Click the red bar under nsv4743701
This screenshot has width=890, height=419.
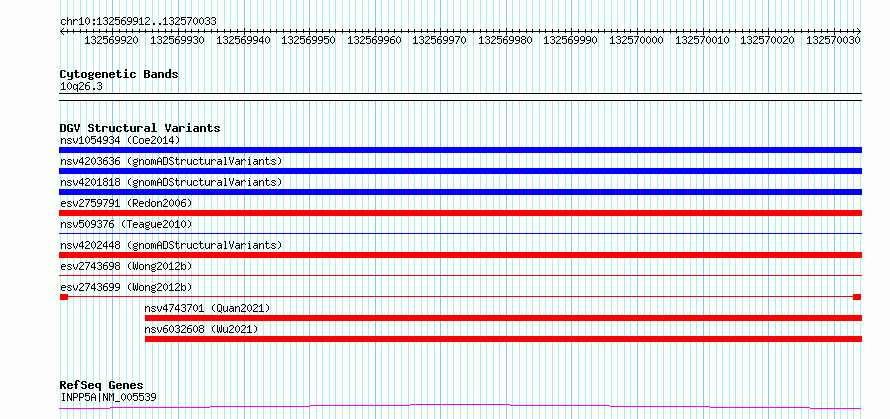pyautogui.click(x=503, y=318)
